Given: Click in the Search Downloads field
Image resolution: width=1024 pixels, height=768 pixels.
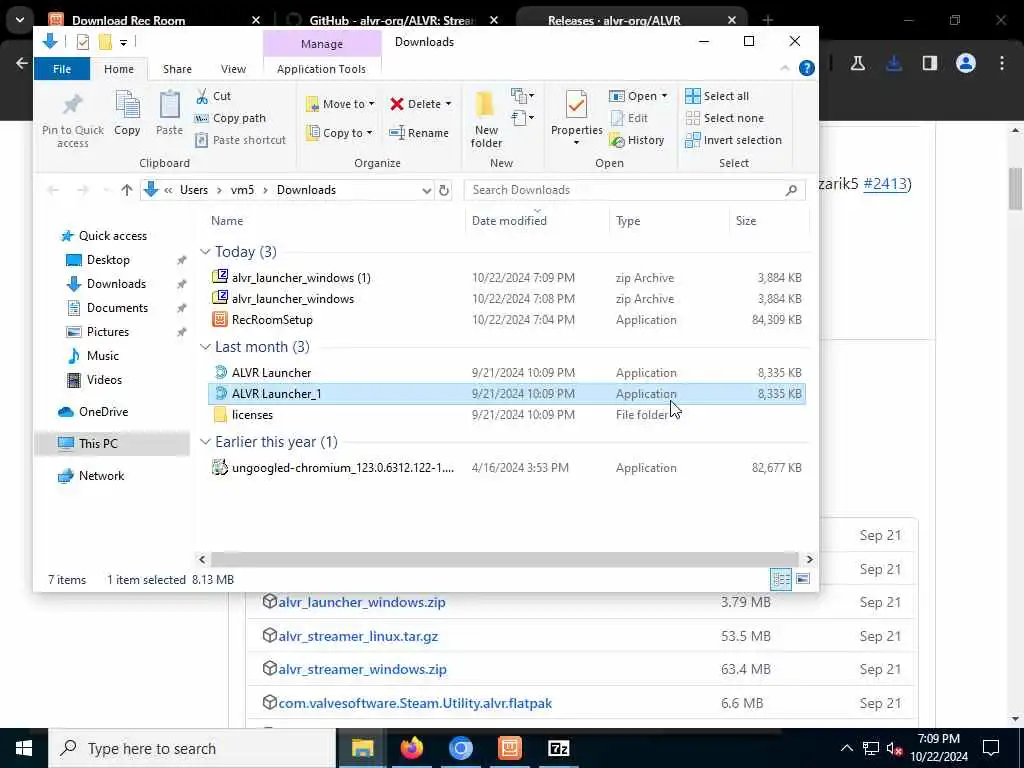Looking at the screenshot, I should coord(635,190).
